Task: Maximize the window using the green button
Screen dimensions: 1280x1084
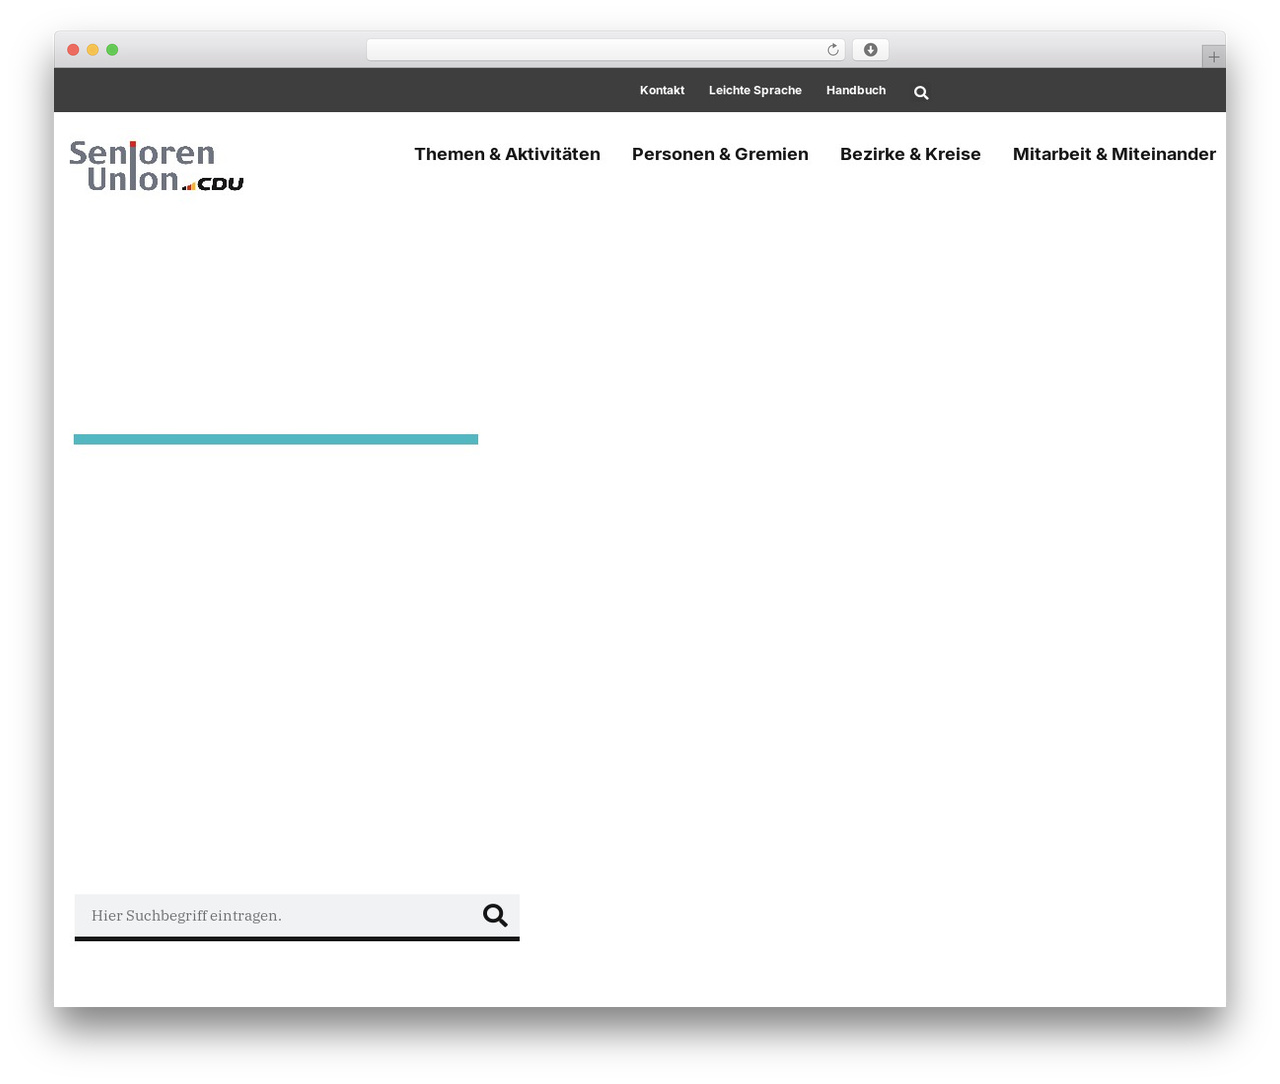Action: click(x=112, y=50)
